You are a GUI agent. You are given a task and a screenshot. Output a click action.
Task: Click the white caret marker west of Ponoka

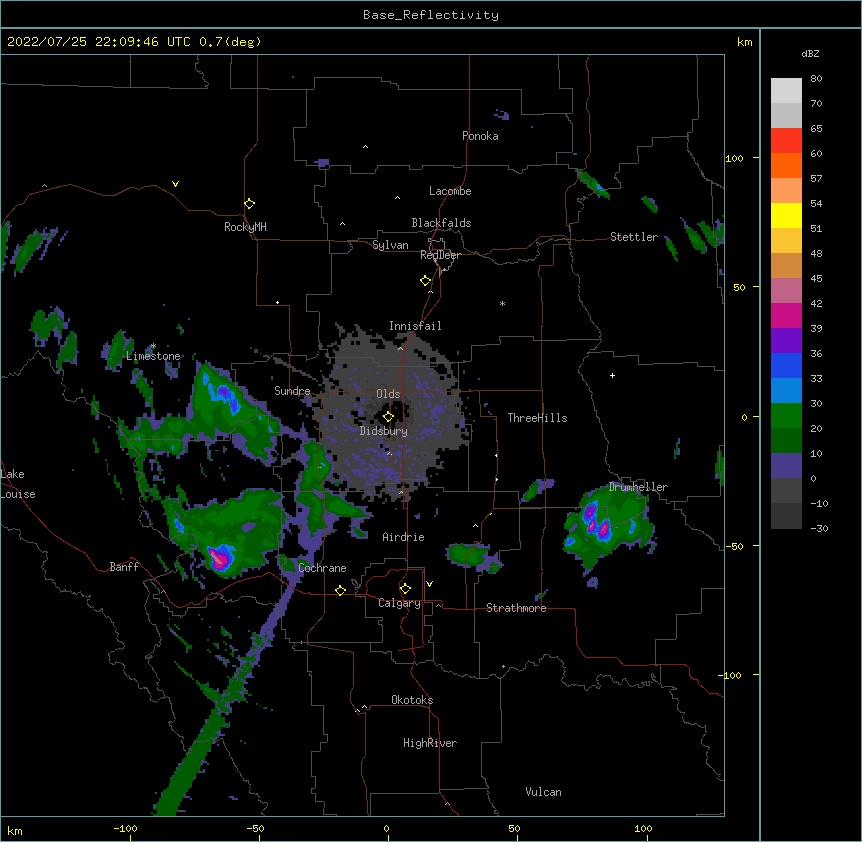366,147
